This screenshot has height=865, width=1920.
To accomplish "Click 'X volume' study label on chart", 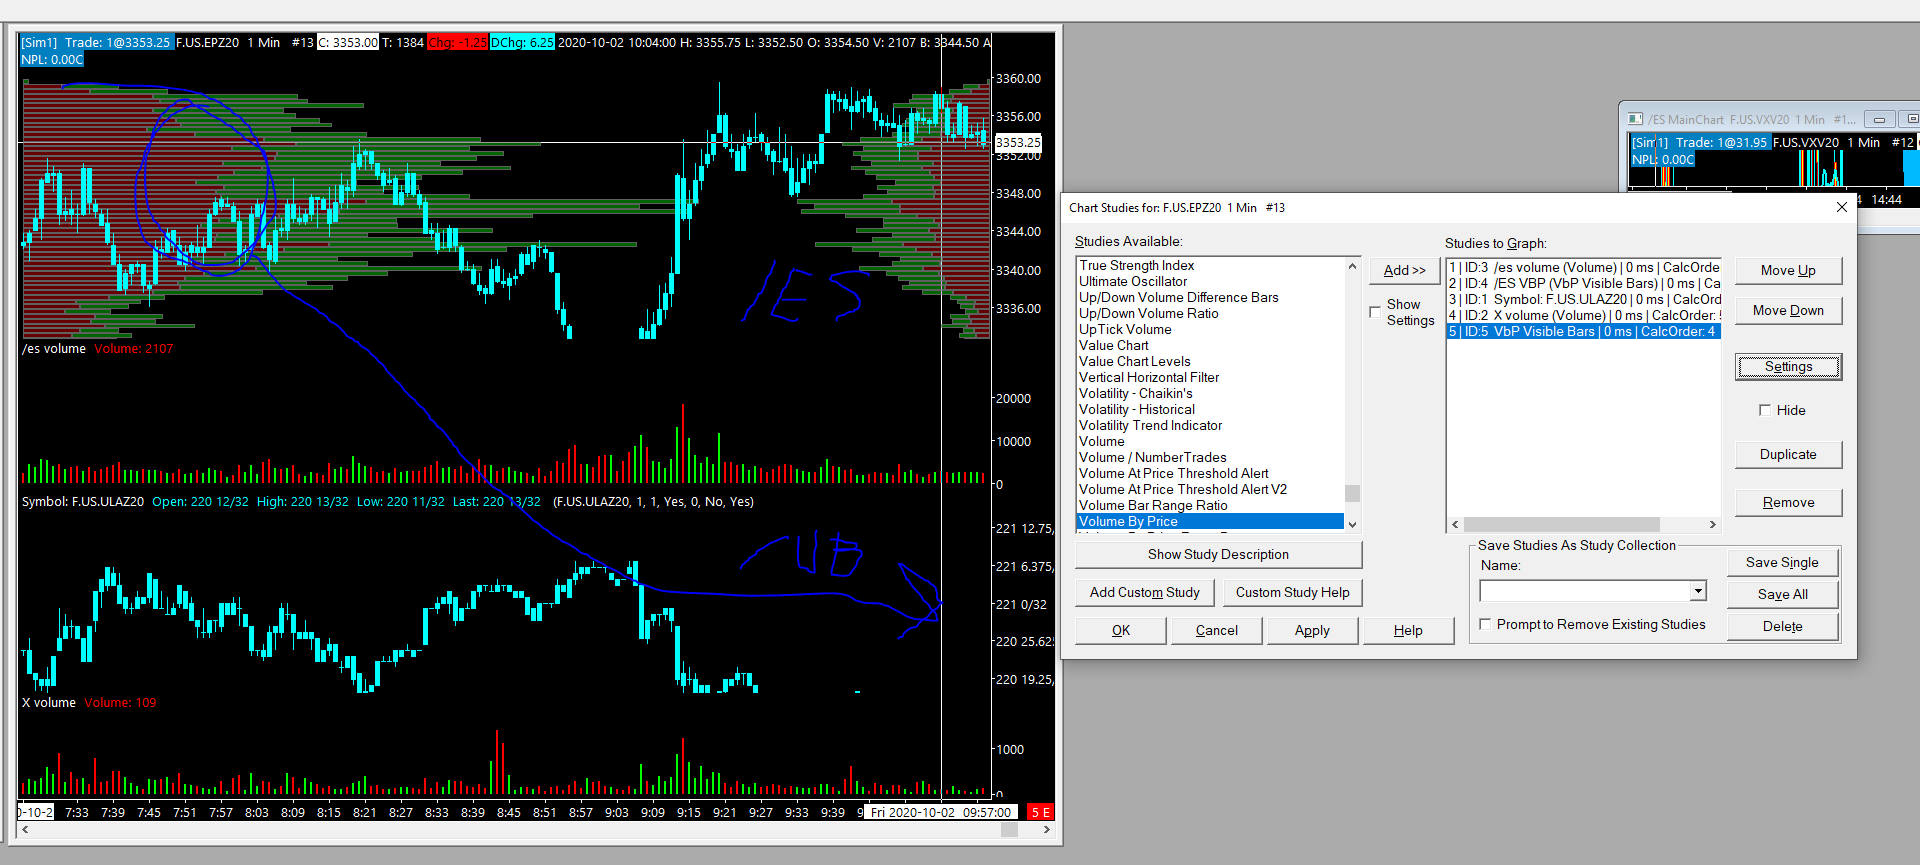I will [x=49, y=702].
